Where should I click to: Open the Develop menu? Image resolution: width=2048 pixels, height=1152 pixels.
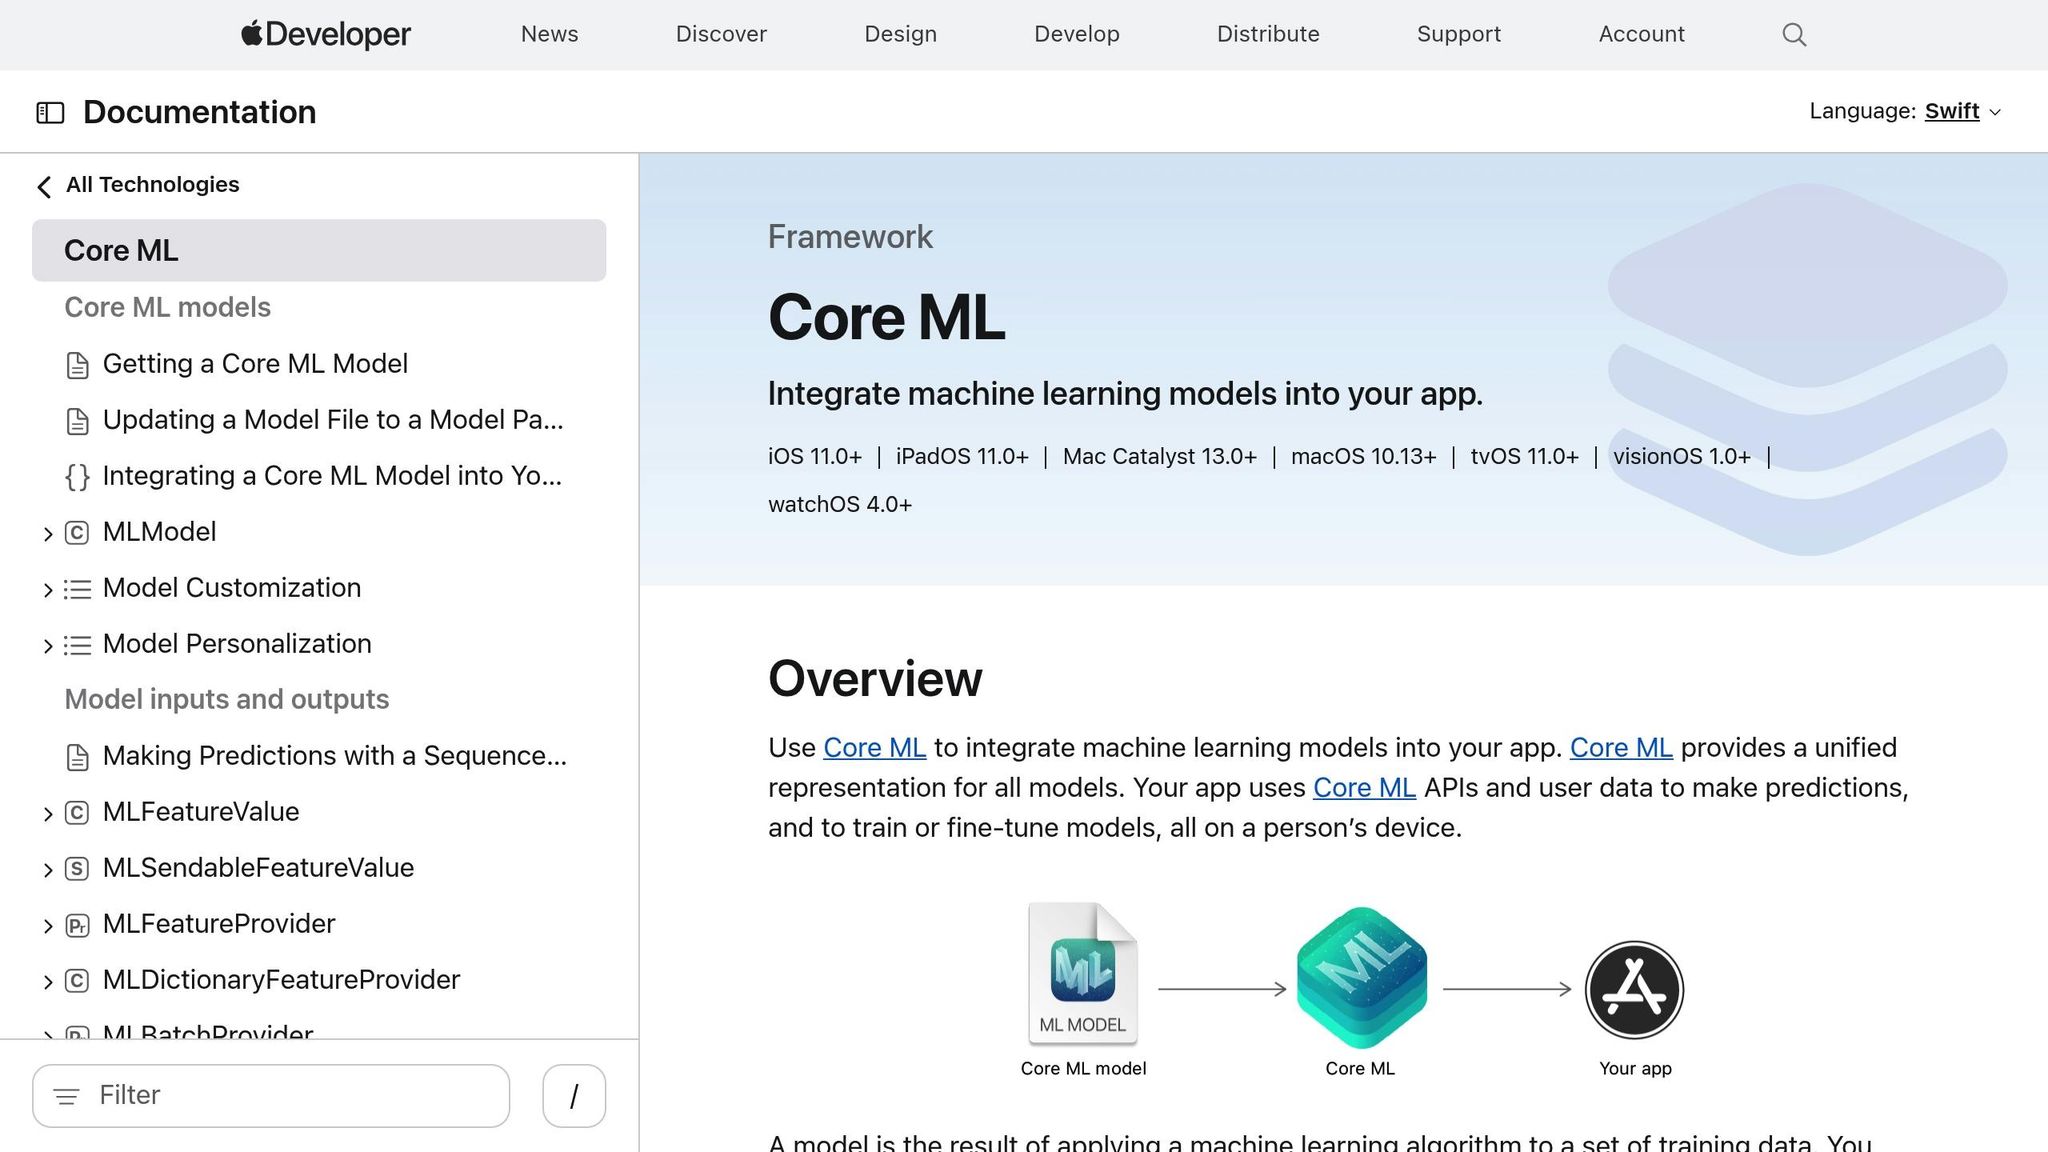click(x=1076, y=34)
